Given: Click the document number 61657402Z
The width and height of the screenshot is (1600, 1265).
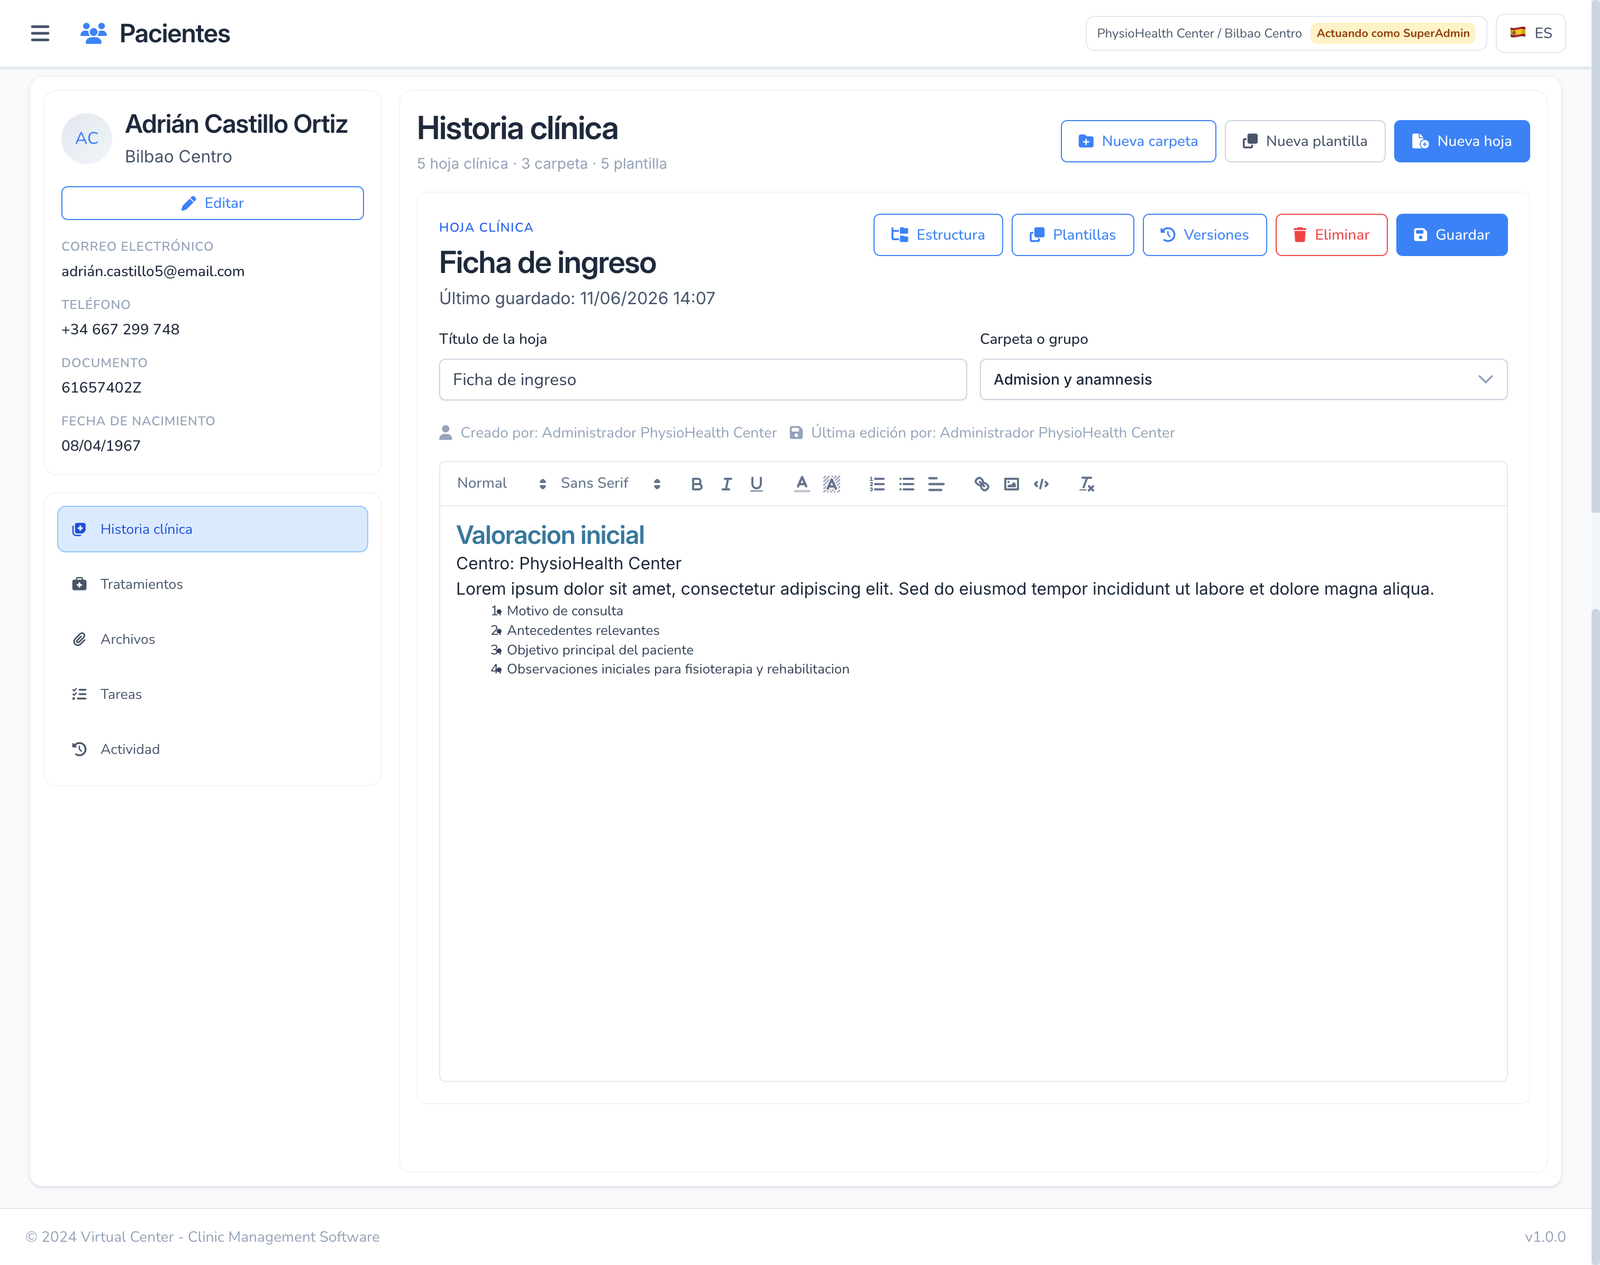Looking at the screenshot, I should click(x=102, y=387).
